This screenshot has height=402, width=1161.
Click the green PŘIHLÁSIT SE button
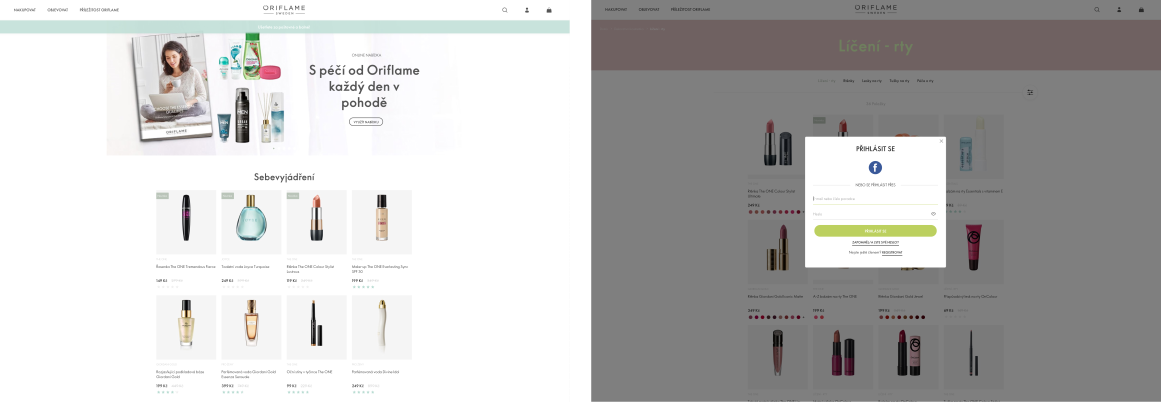[x=875, y=231]
